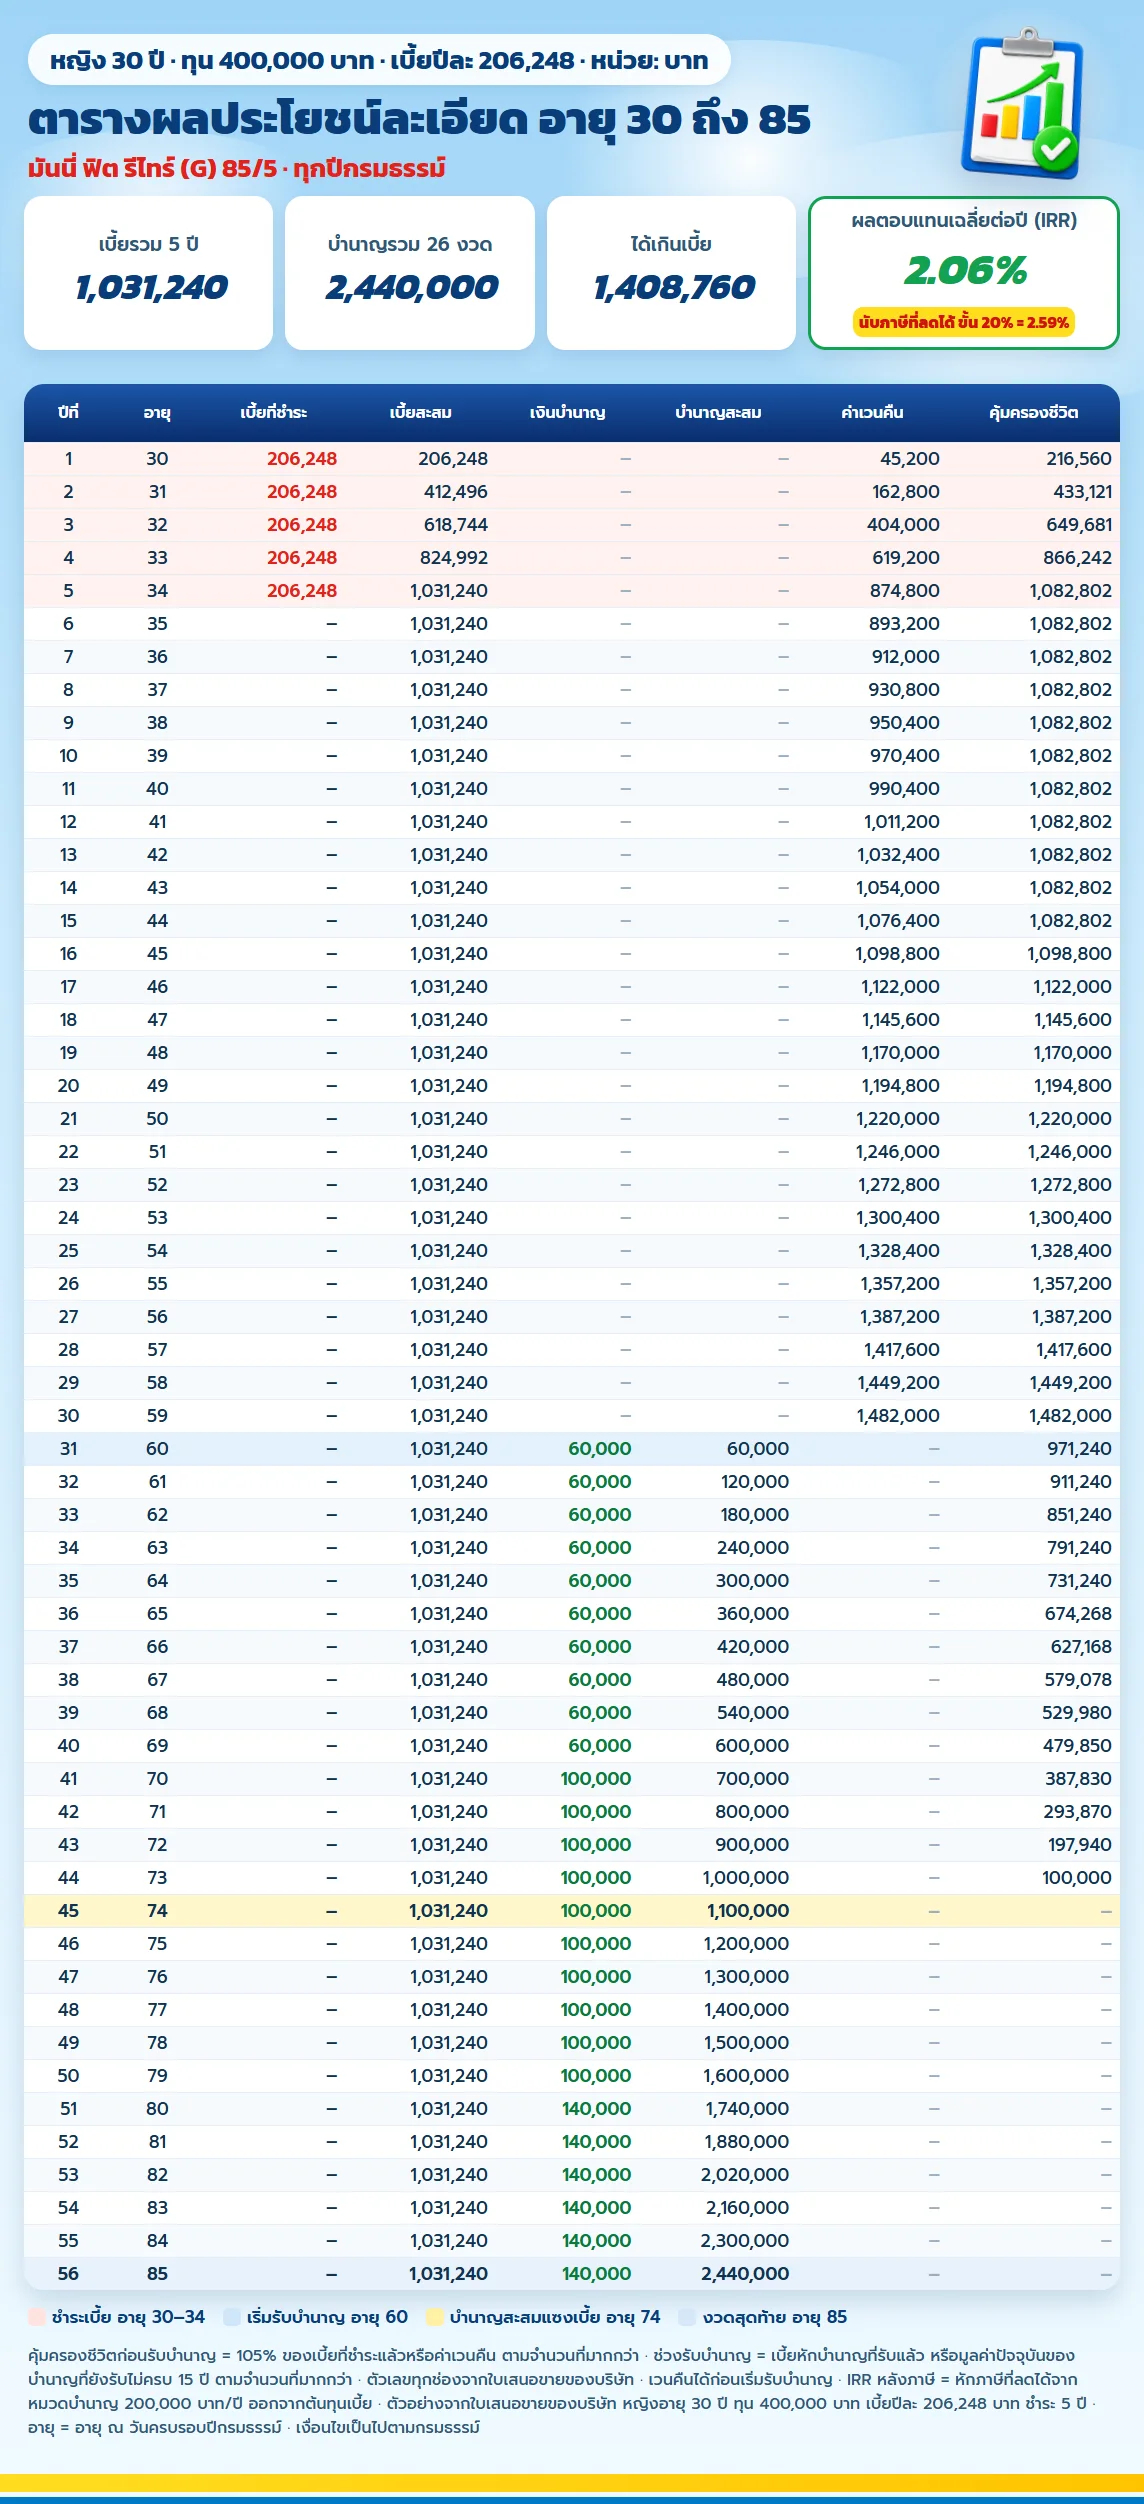Image resolution: width=1144 pixels, height=2504 pixels.
Task: Click the 'อายุ' column header
Action: coord(157,412)
